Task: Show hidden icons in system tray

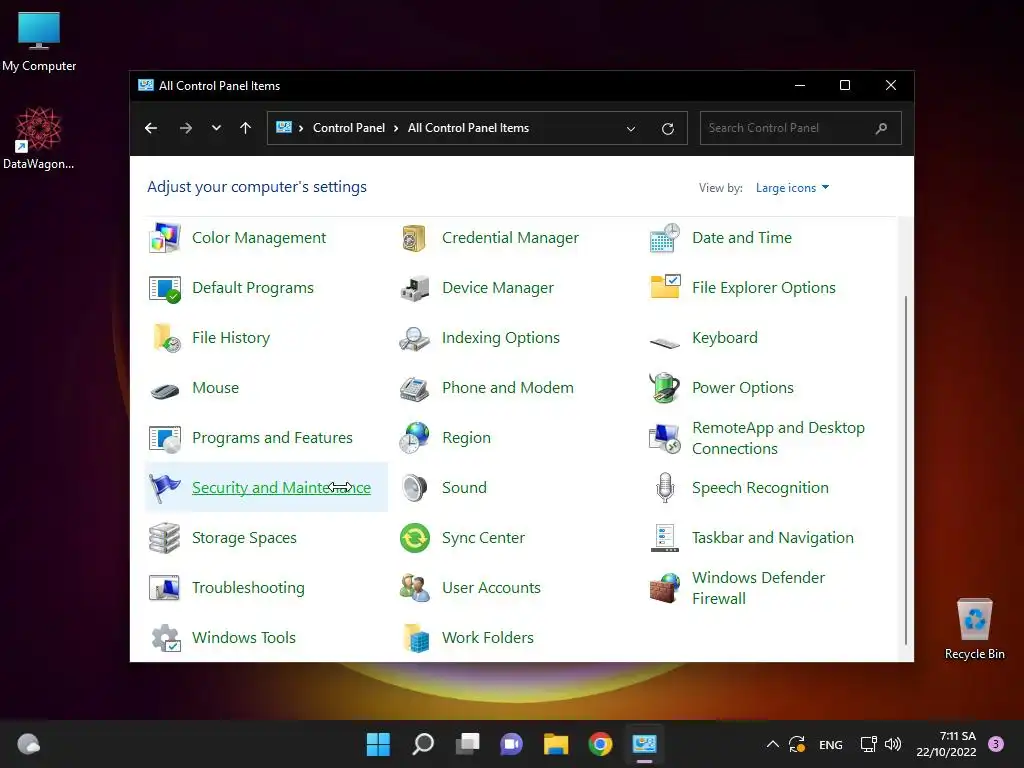Action: pos(773,744)
